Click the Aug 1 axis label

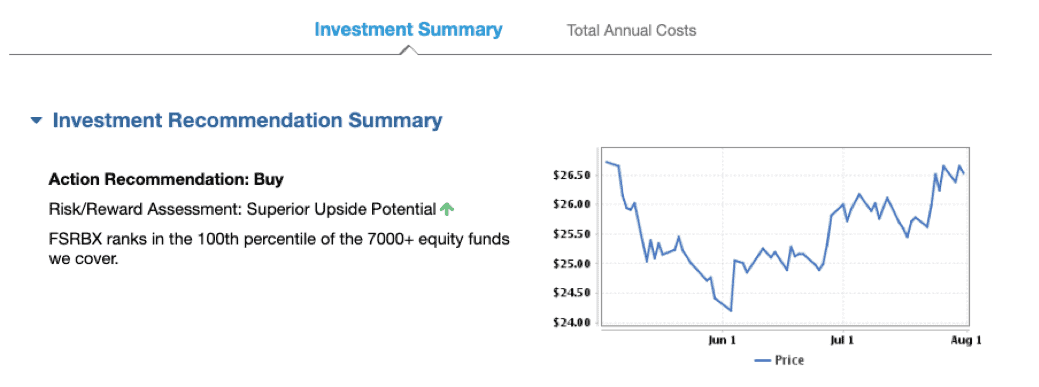pyautogui.click(x=967, y=340)
